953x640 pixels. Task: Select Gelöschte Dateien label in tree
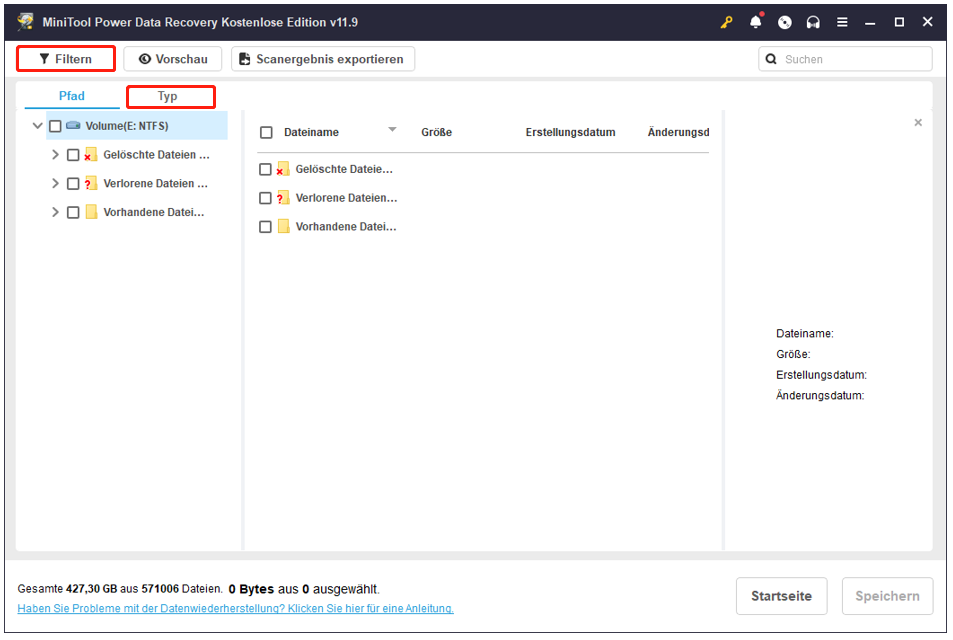156,155
